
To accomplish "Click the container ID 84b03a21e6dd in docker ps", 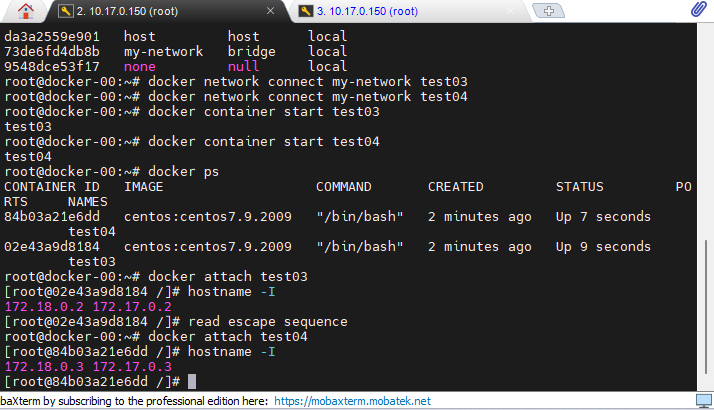I will [52, 216].
